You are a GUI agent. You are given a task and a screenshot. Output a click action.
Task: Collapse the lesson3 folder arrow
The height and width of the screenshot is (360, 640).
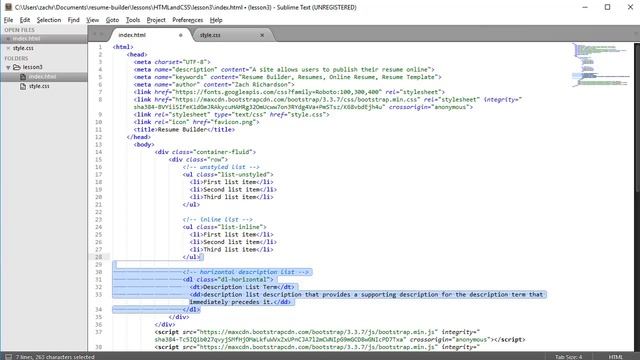pos(8,67)
